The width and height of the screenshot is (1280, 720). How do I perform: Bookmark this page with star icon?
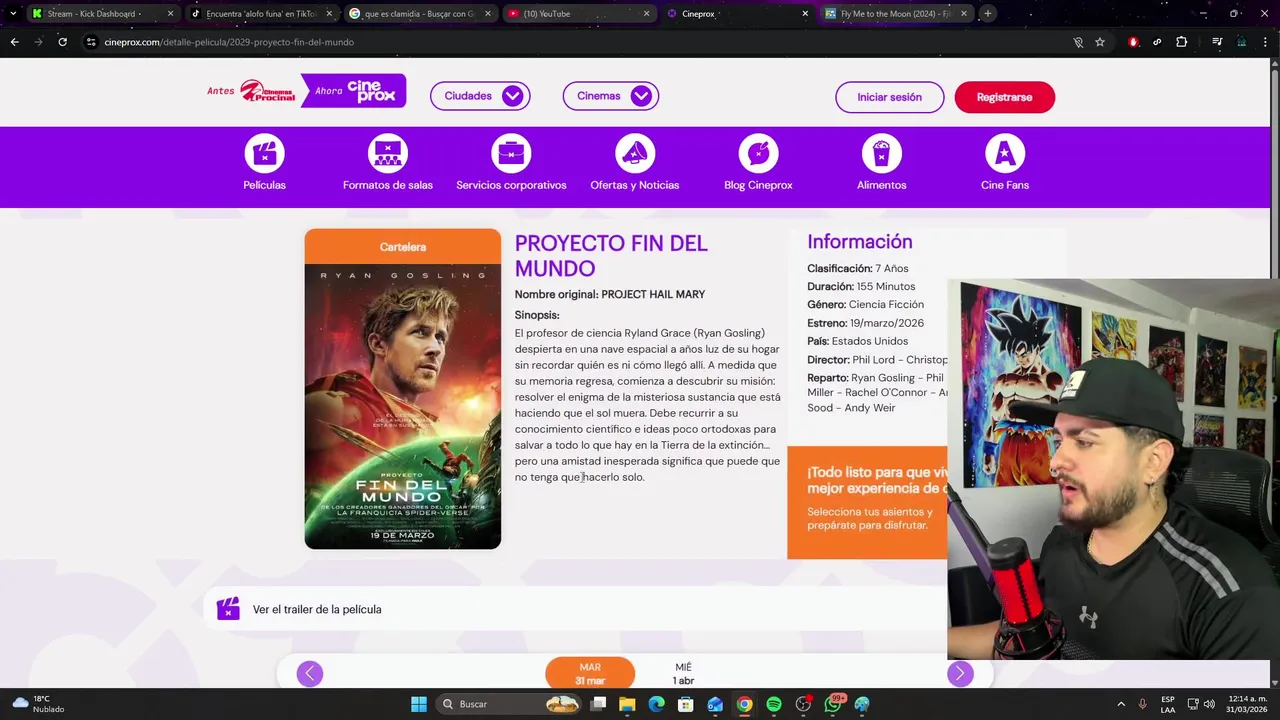1100,42
